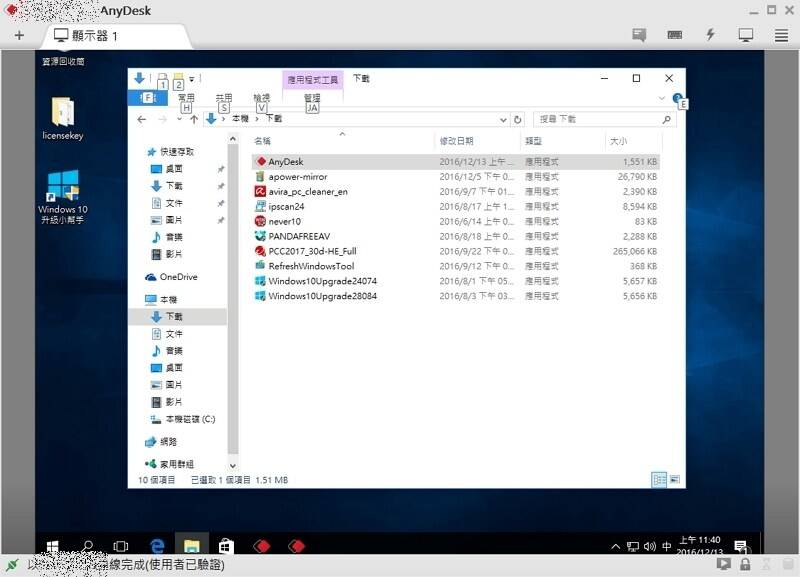Sort files by the 大小 column
Viewport: 800px width, 577px height.
(x=618, y=141)
